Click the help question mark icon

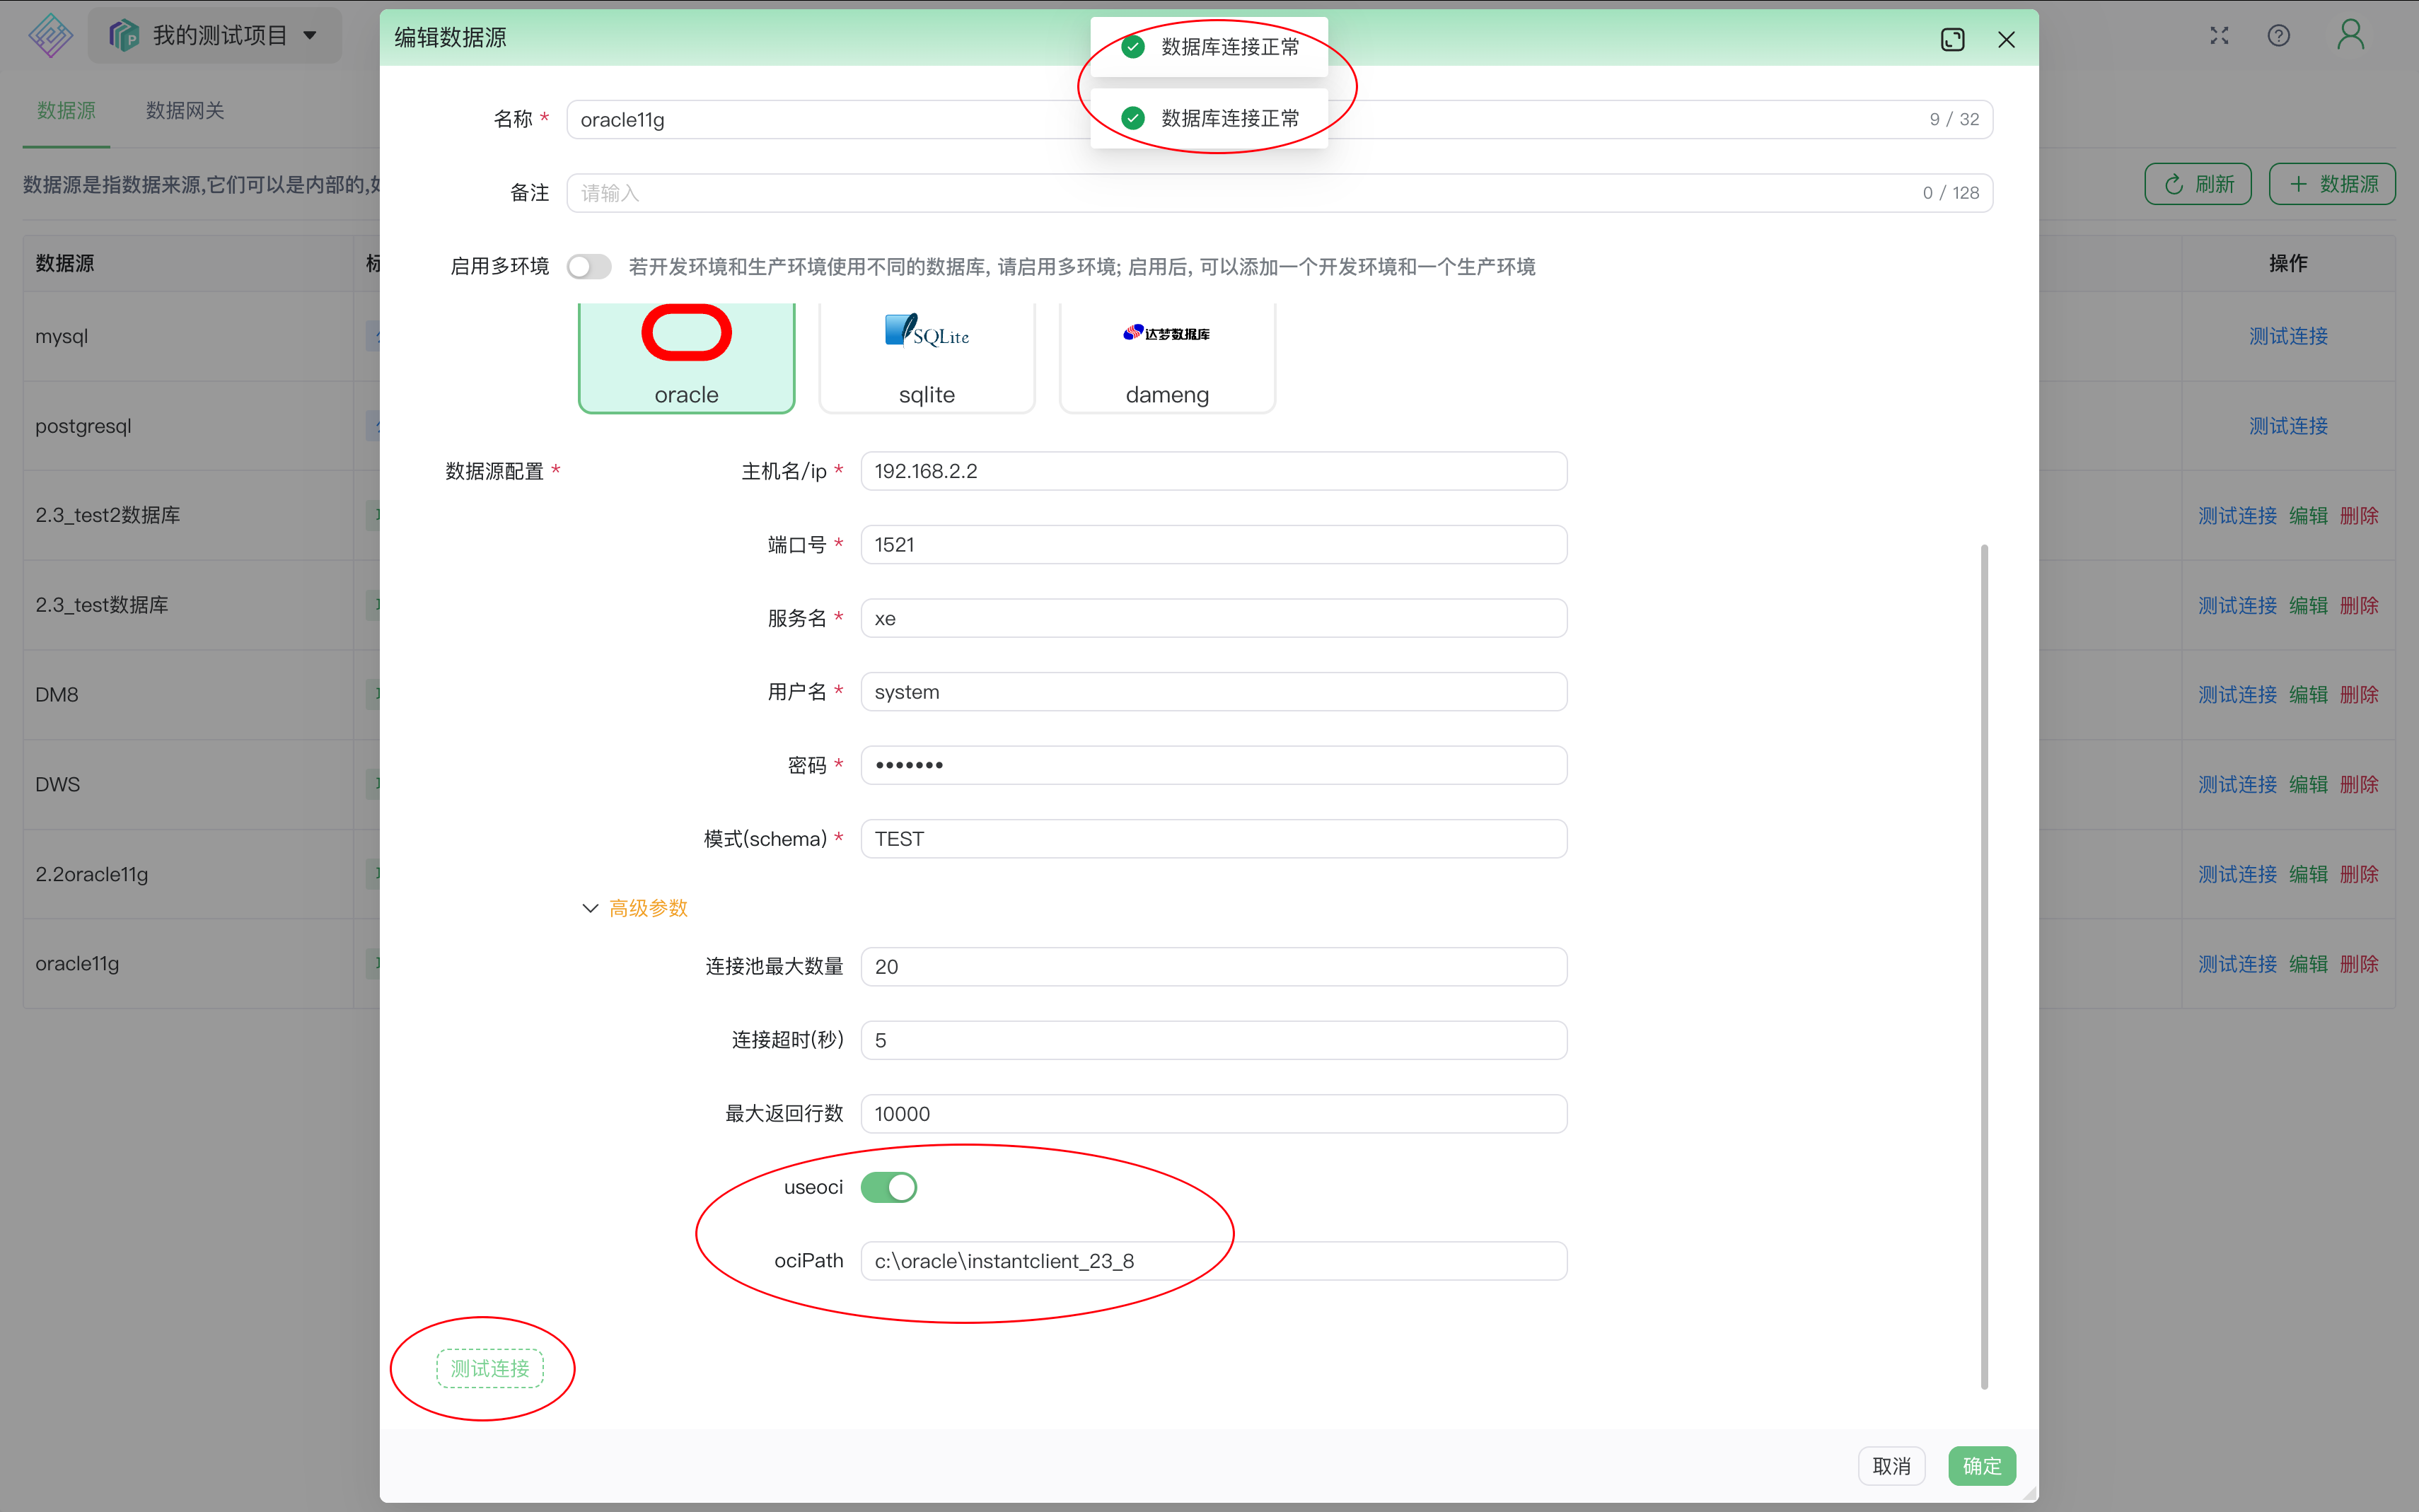coord(2278,35)
